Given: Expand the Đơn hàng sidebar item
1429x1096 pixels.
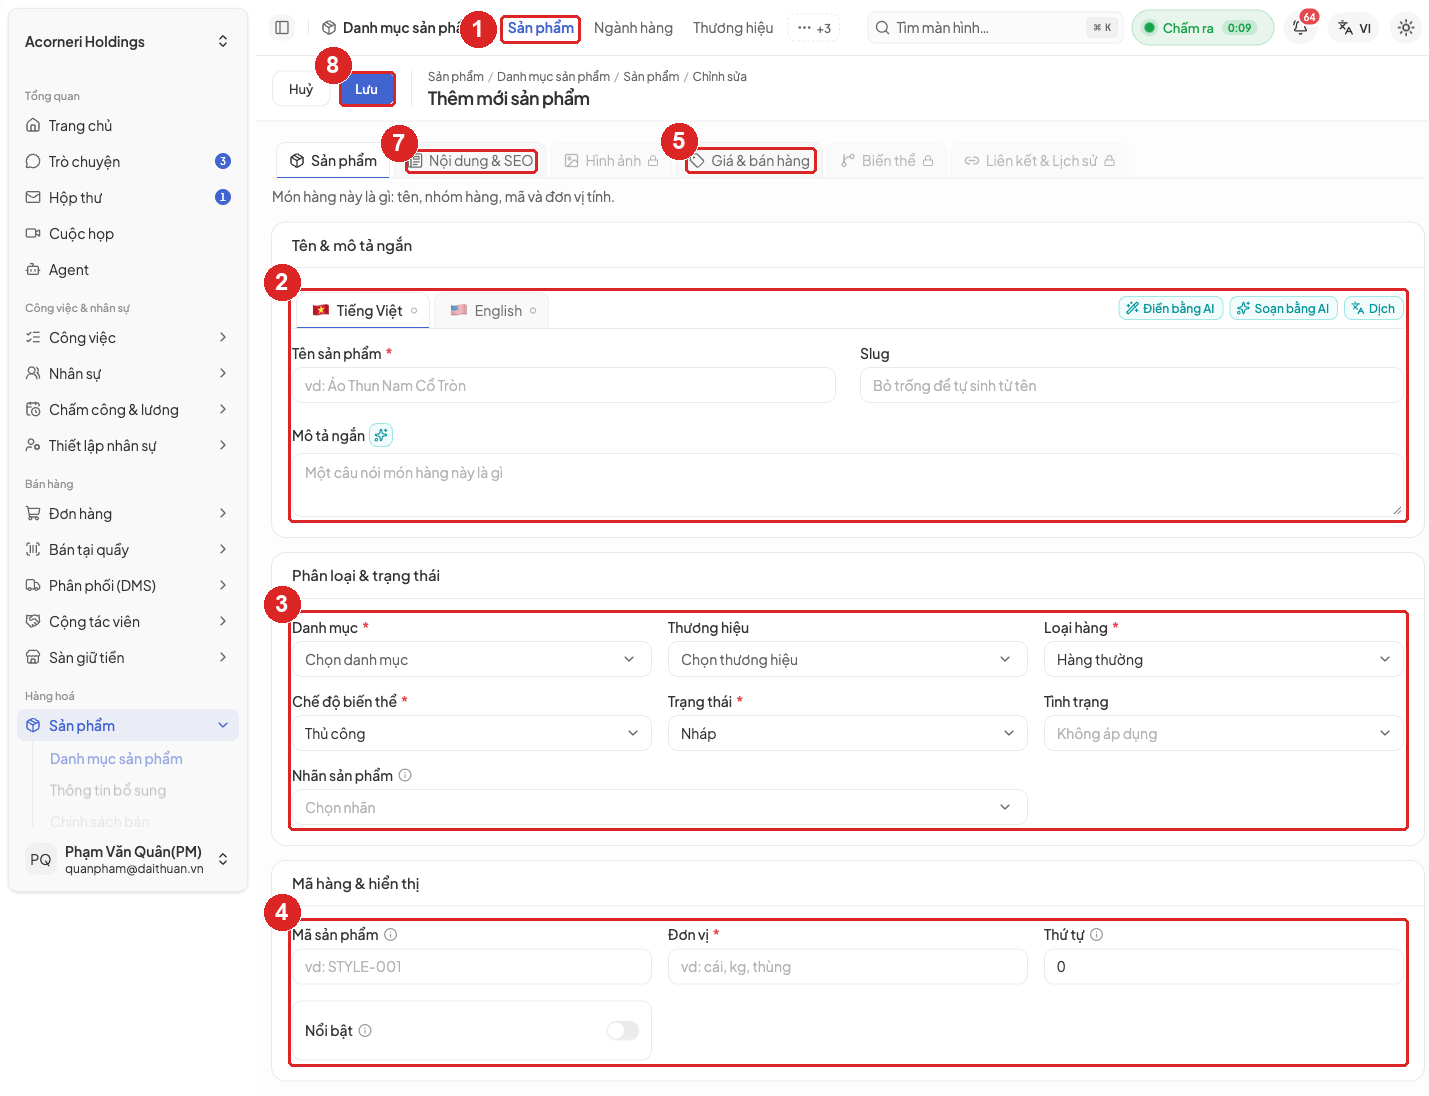Looking at the screenshot, I should [128, 513].
